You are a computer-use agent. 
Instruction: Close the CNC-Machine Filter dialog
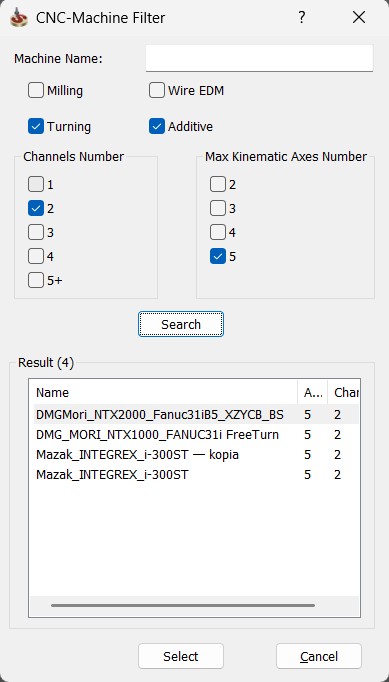point(359,18)
